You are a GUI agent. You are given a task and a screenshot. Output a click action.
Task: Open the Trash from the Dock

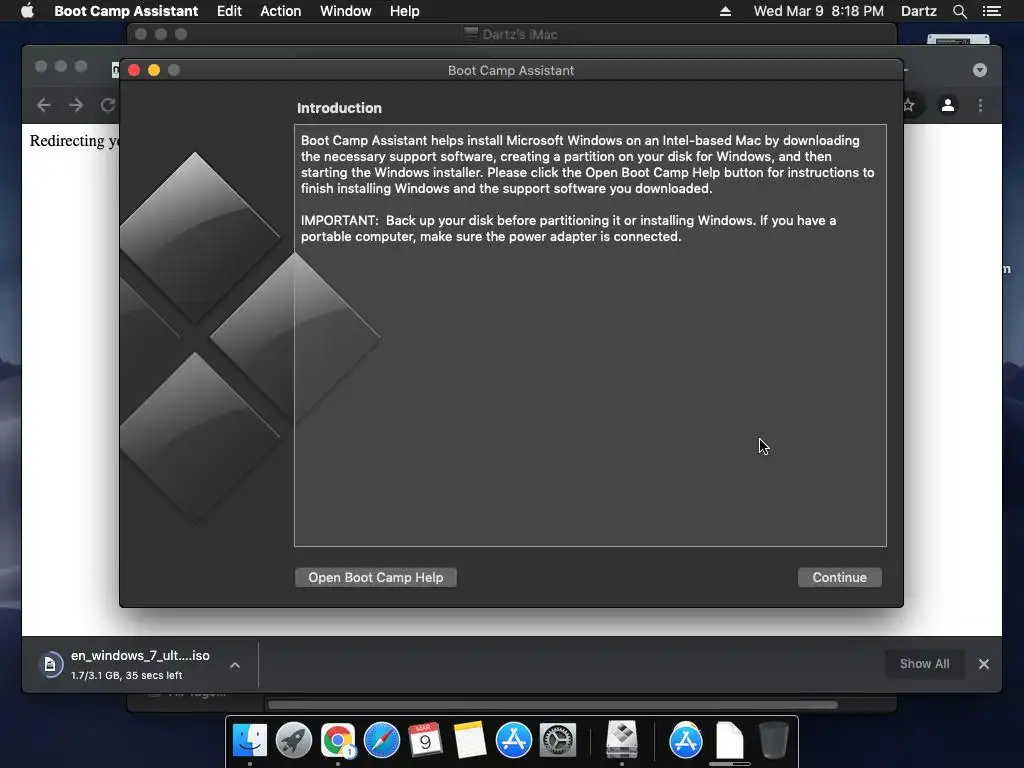click(774, 740)
